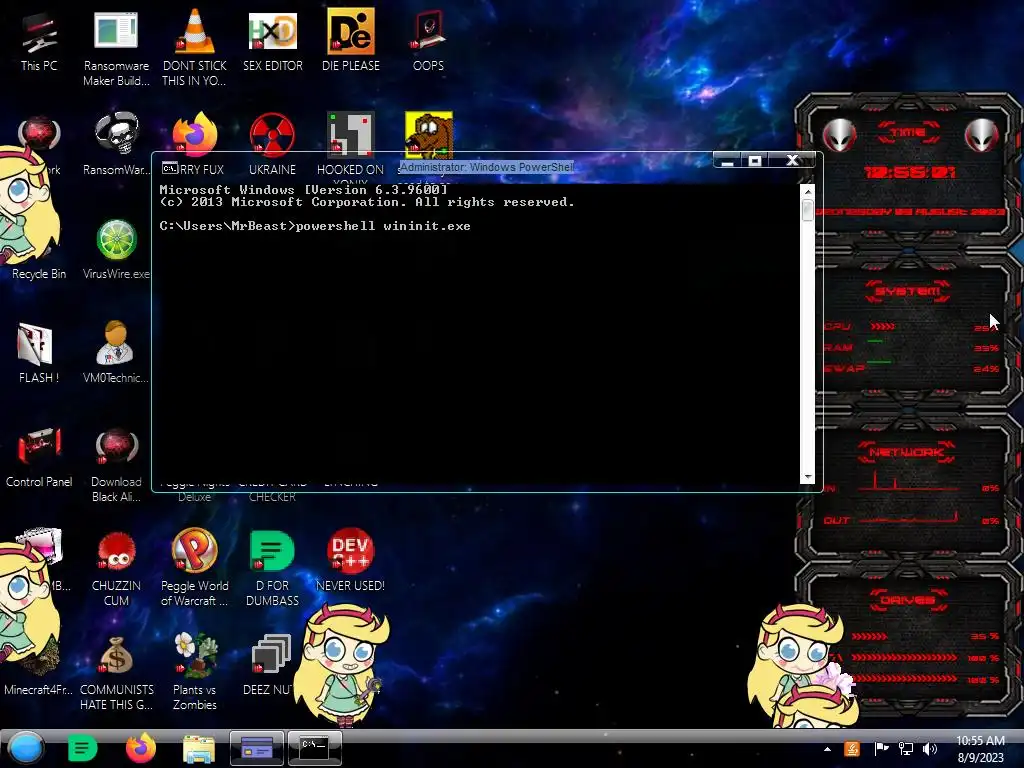Select the UKRAINE radiation icon
The height and width of the screenshot is (768, 1024).
tap(272, 144)
